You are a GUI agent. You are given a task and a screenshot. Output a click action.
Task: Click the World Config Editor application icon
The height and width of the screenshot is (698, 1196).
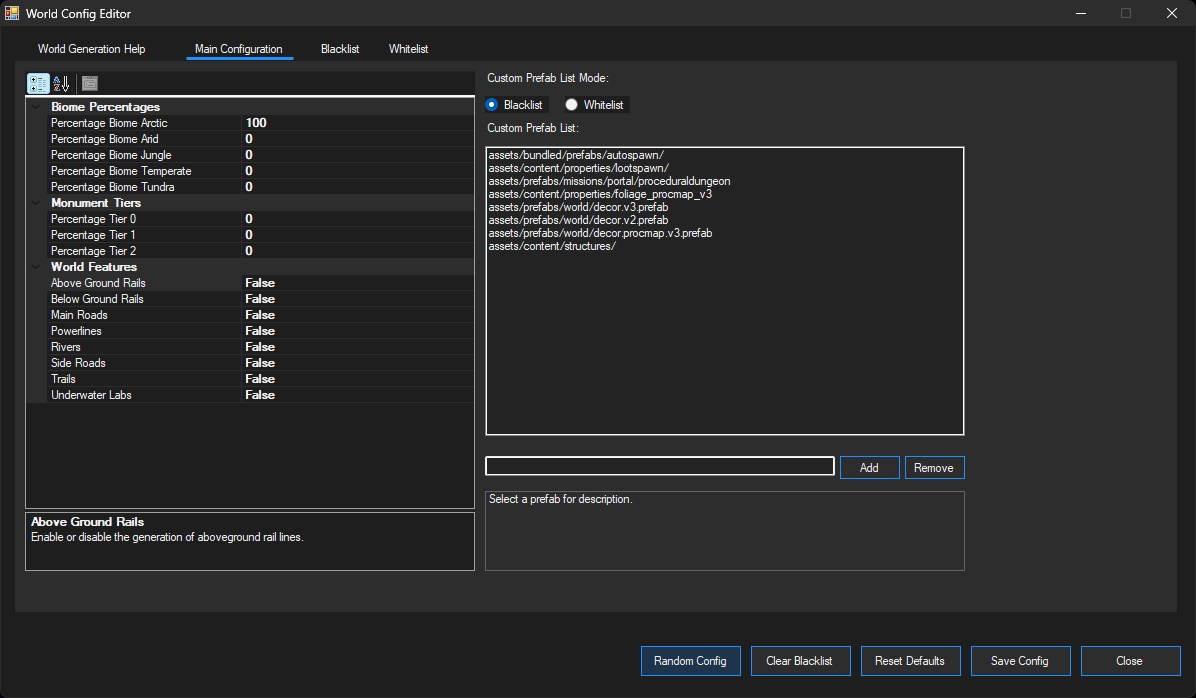tap(13, 13)
